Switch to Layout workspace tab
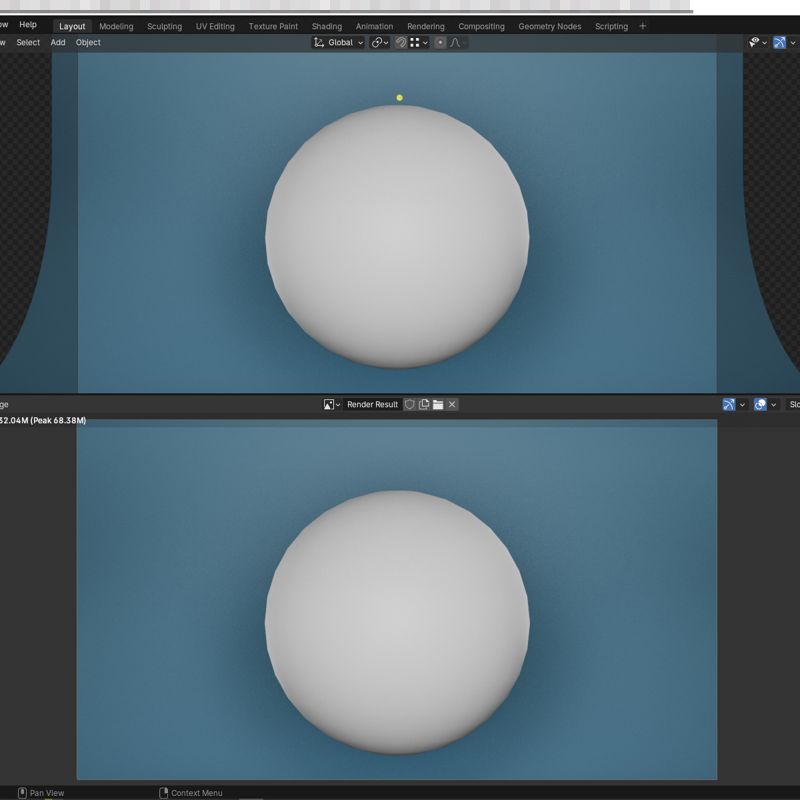 [72, 26]
